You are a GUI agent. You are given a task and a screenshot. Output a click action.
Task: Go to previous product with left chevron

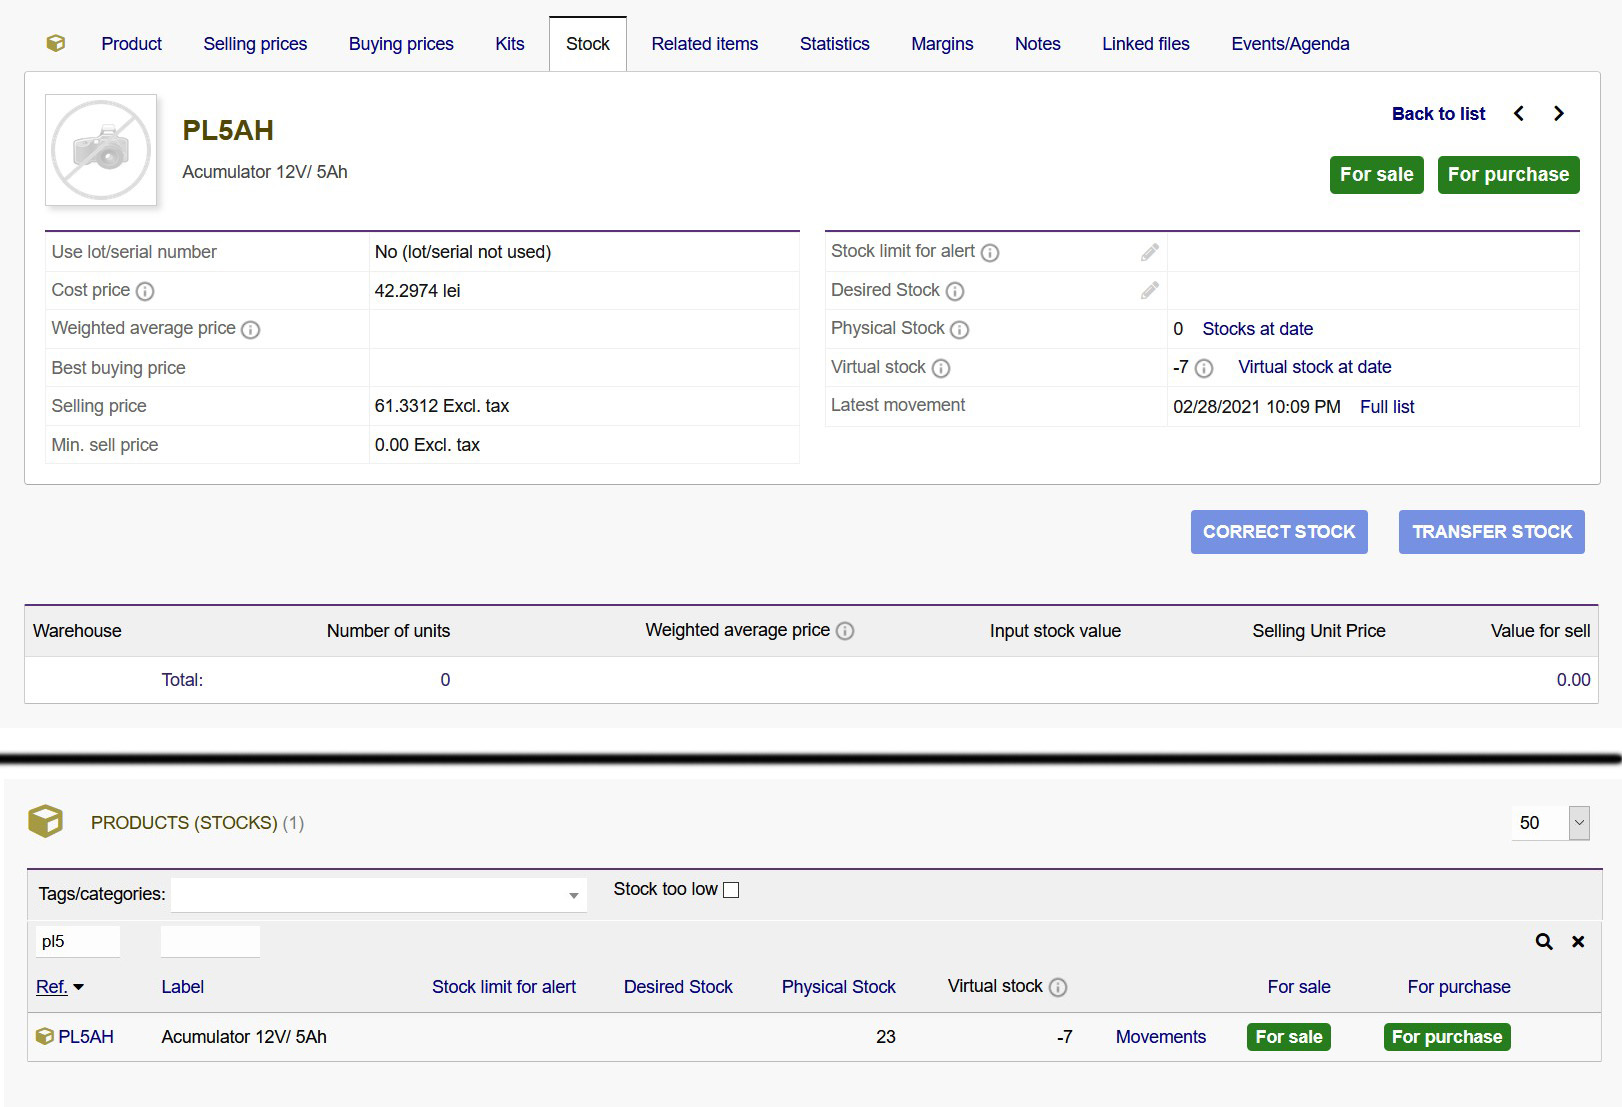(x=1519, y=114)
